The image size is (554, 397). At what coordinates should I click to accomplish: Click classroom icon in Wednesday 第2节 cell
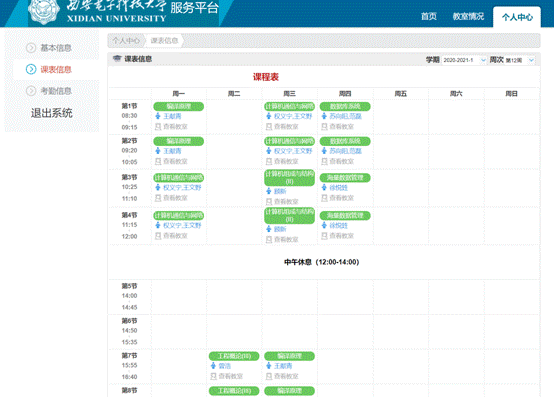[269, 161]
